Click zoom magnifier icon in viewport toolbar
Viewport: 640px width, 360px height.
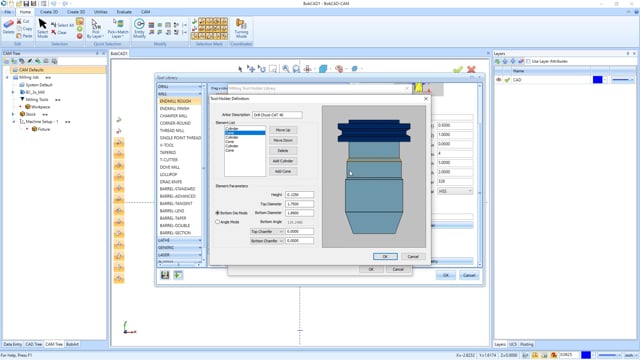286,69
